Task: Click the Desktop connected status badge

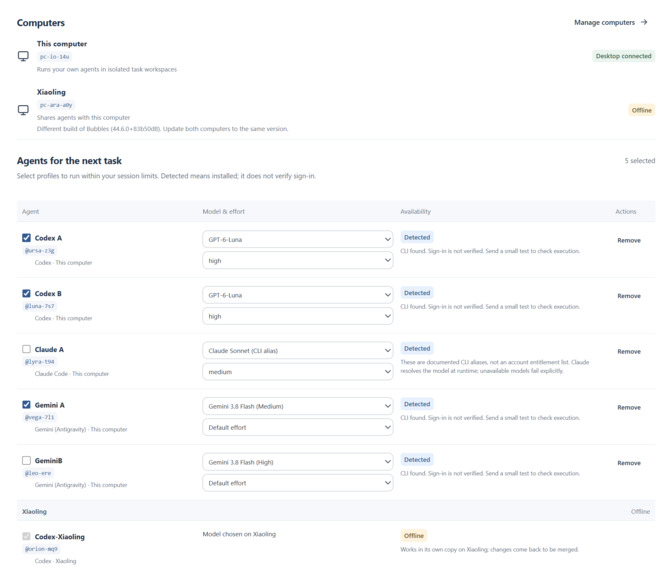Action: [x=624, y=56]
